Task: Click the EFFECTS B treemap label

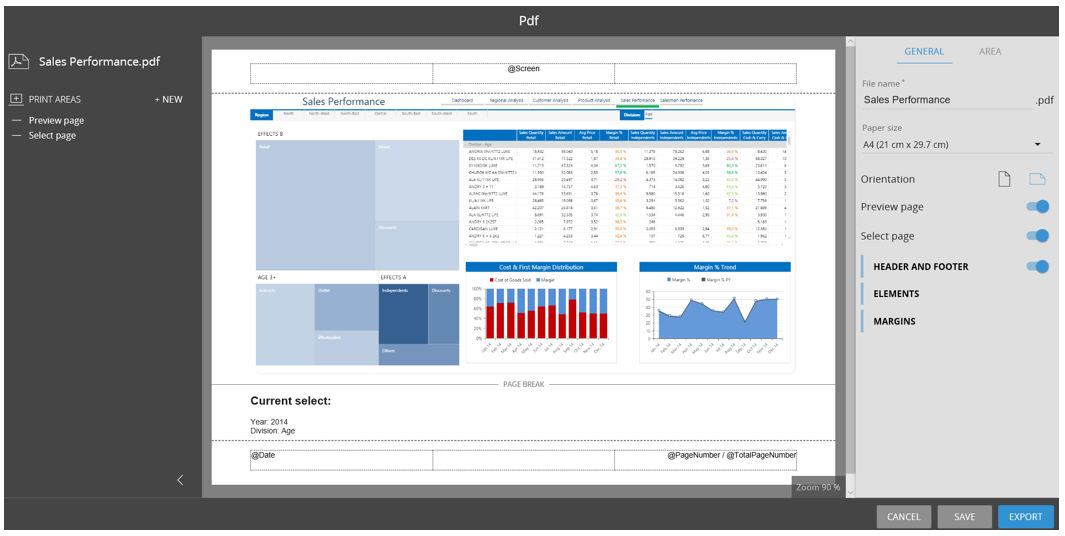Action: tap(270, 134)
